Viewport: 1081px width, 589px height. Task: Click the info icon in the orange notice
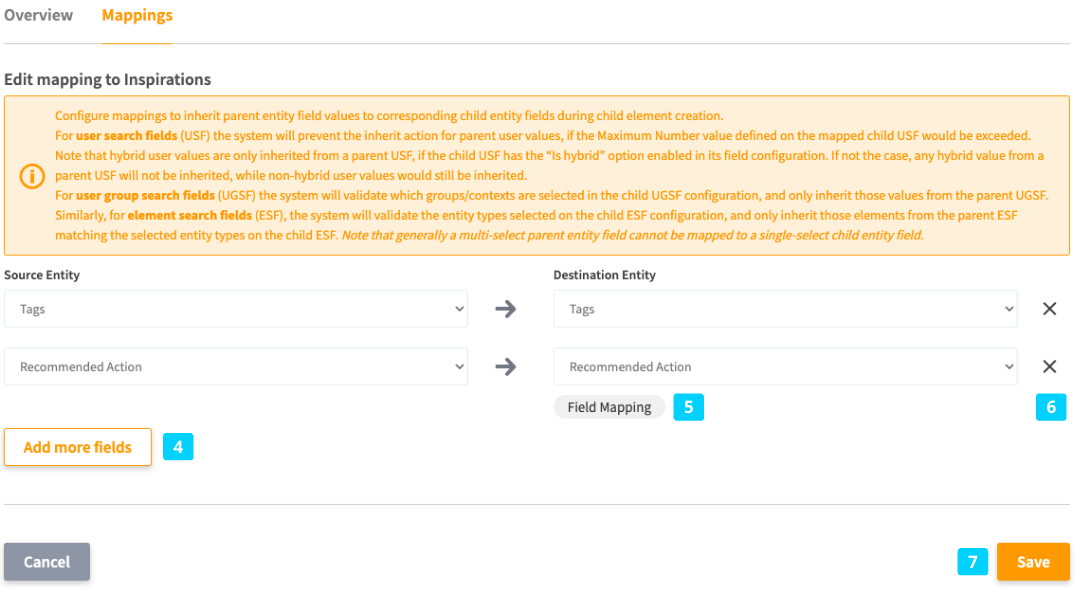coord(32,176)
